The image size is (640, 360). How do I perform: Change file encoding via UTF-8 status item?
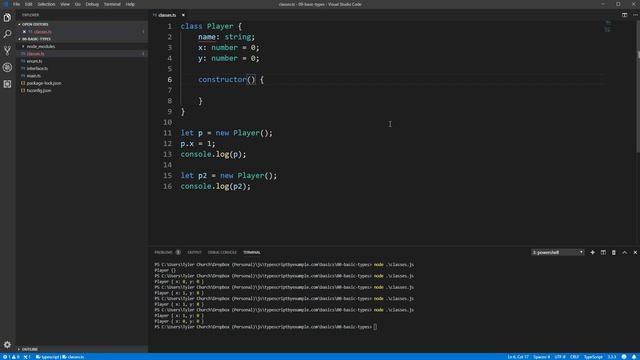560,357
